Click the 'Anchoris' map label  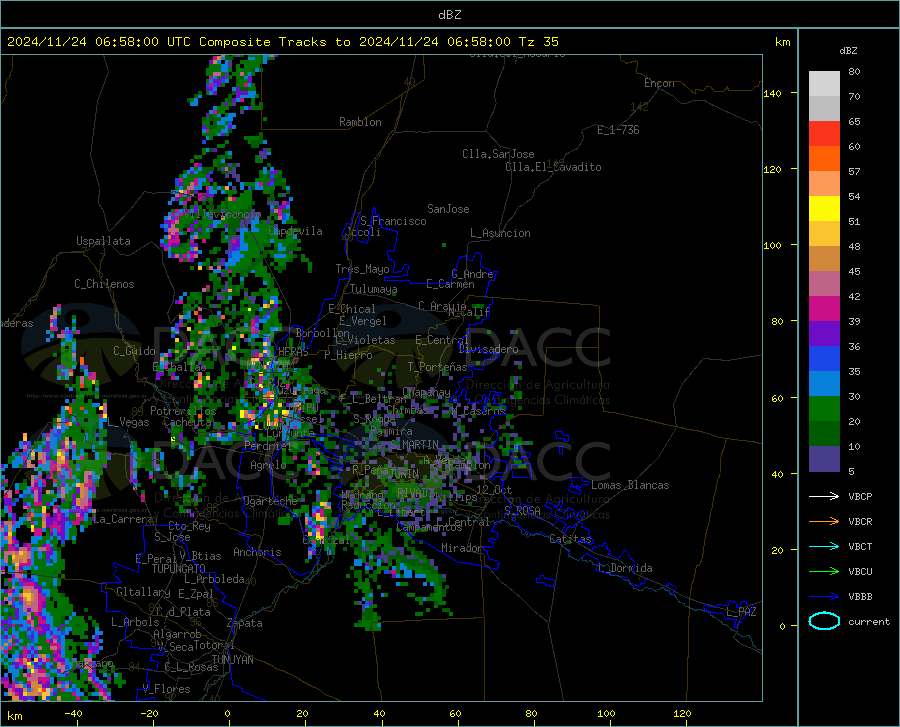(257, 552)
